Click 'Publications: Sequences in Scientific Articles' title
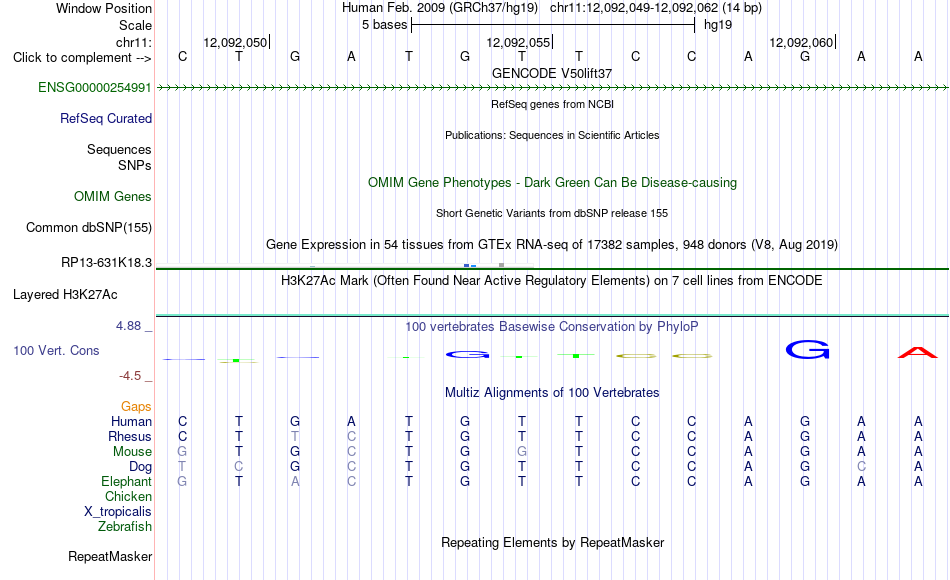The image size is (950, 580). pos(552,135)
